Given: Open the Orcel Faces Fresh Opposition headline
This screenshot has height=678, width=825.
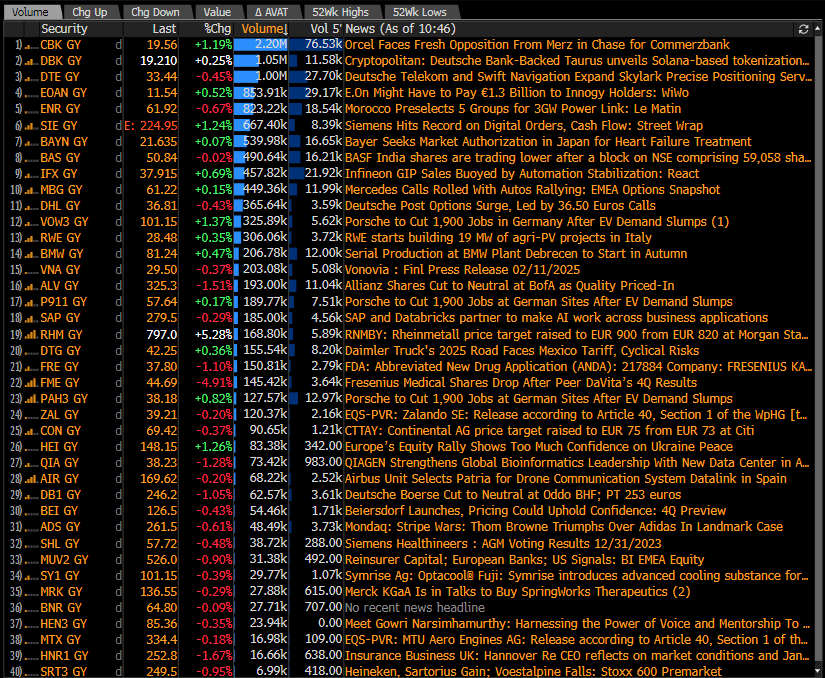Looking at the screenshot, I should tap(537, 45).
